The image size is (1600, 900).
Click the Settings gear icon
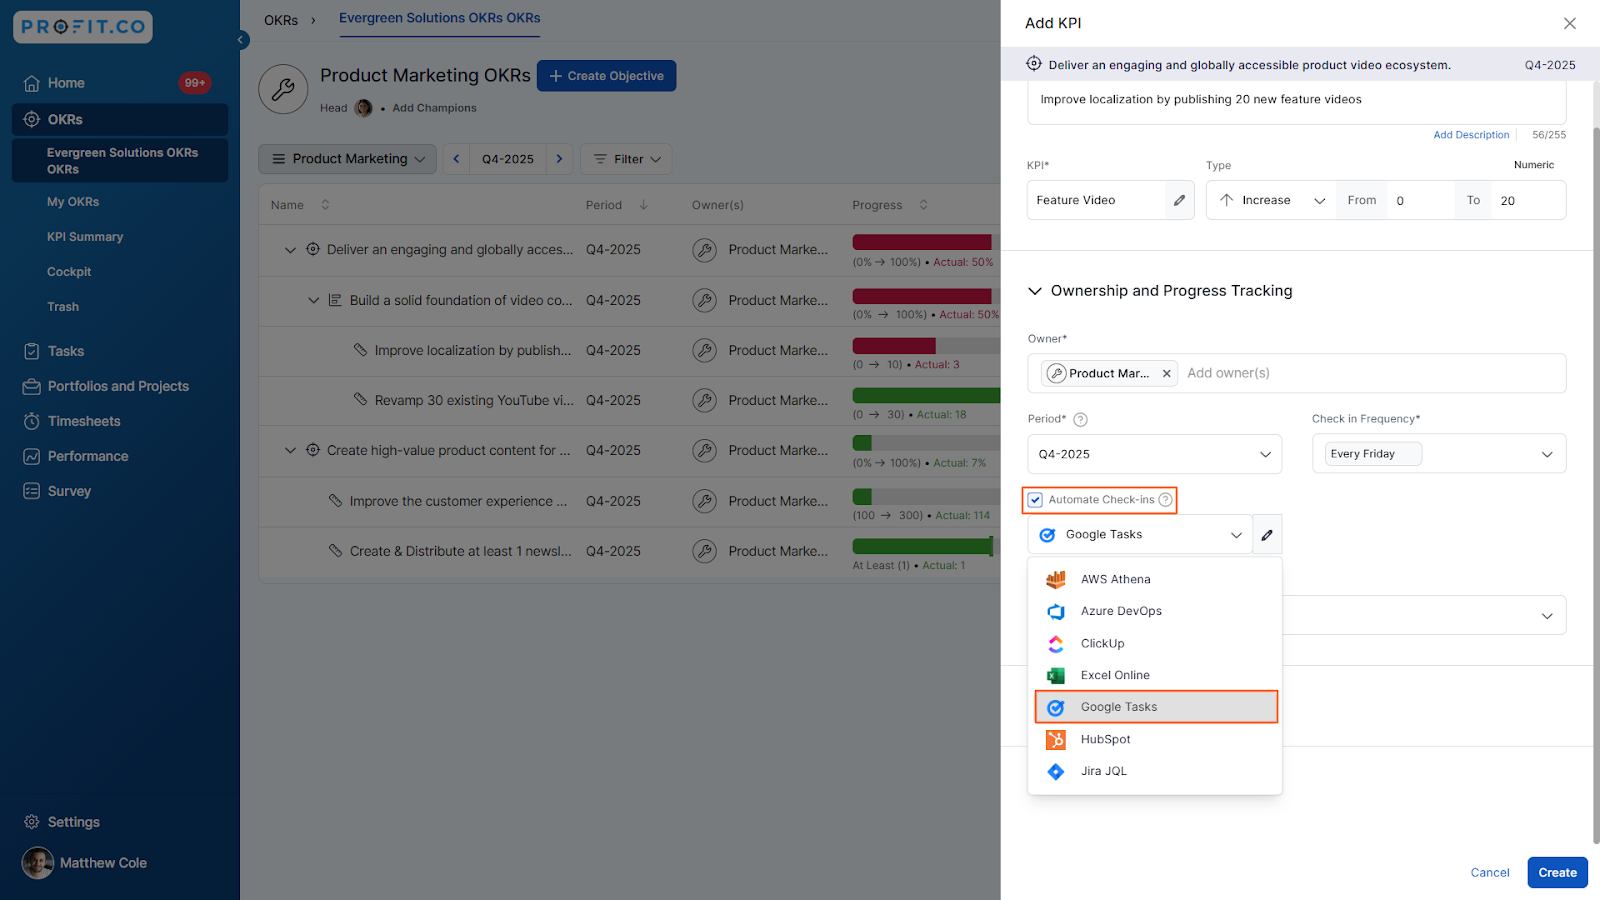32,822
